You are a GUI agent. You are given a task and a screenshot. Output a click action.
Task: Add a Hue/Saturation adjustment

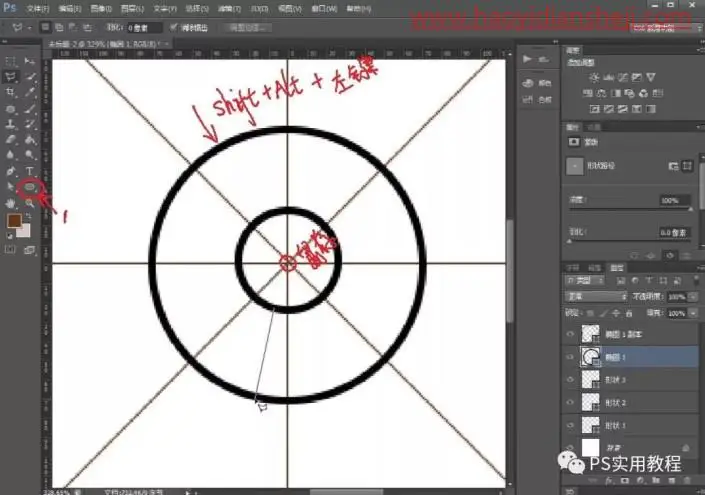click(588, 94)
